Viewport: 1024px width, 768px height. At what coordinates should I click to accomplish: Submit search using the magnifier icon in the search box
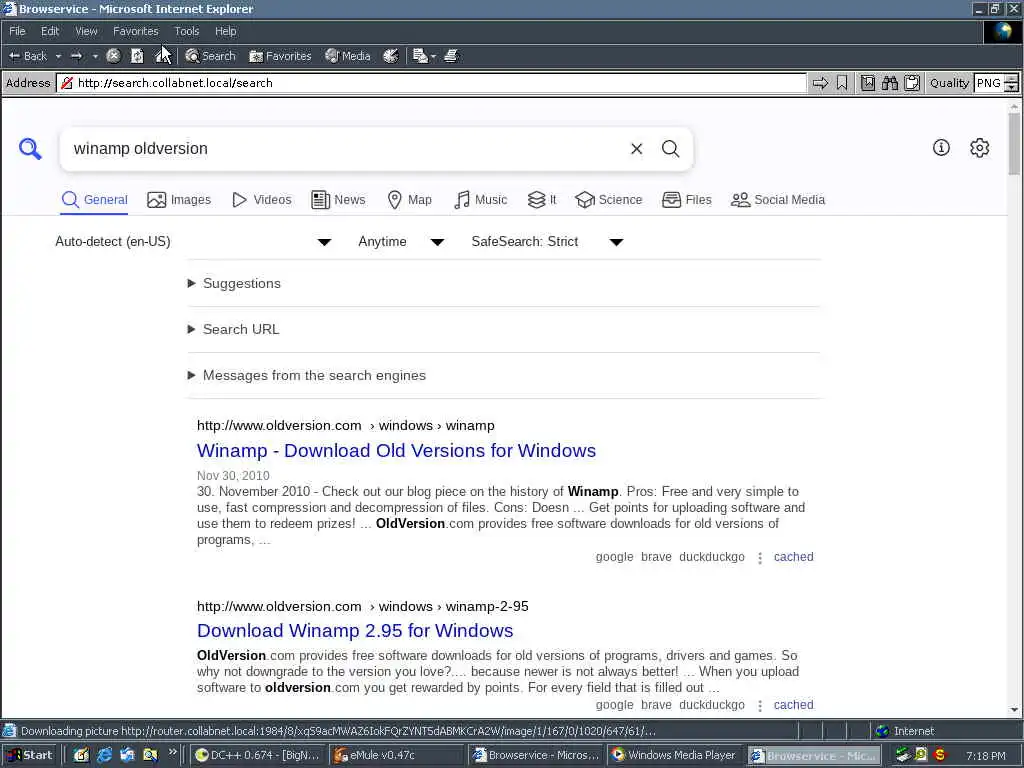pos(671,149)
